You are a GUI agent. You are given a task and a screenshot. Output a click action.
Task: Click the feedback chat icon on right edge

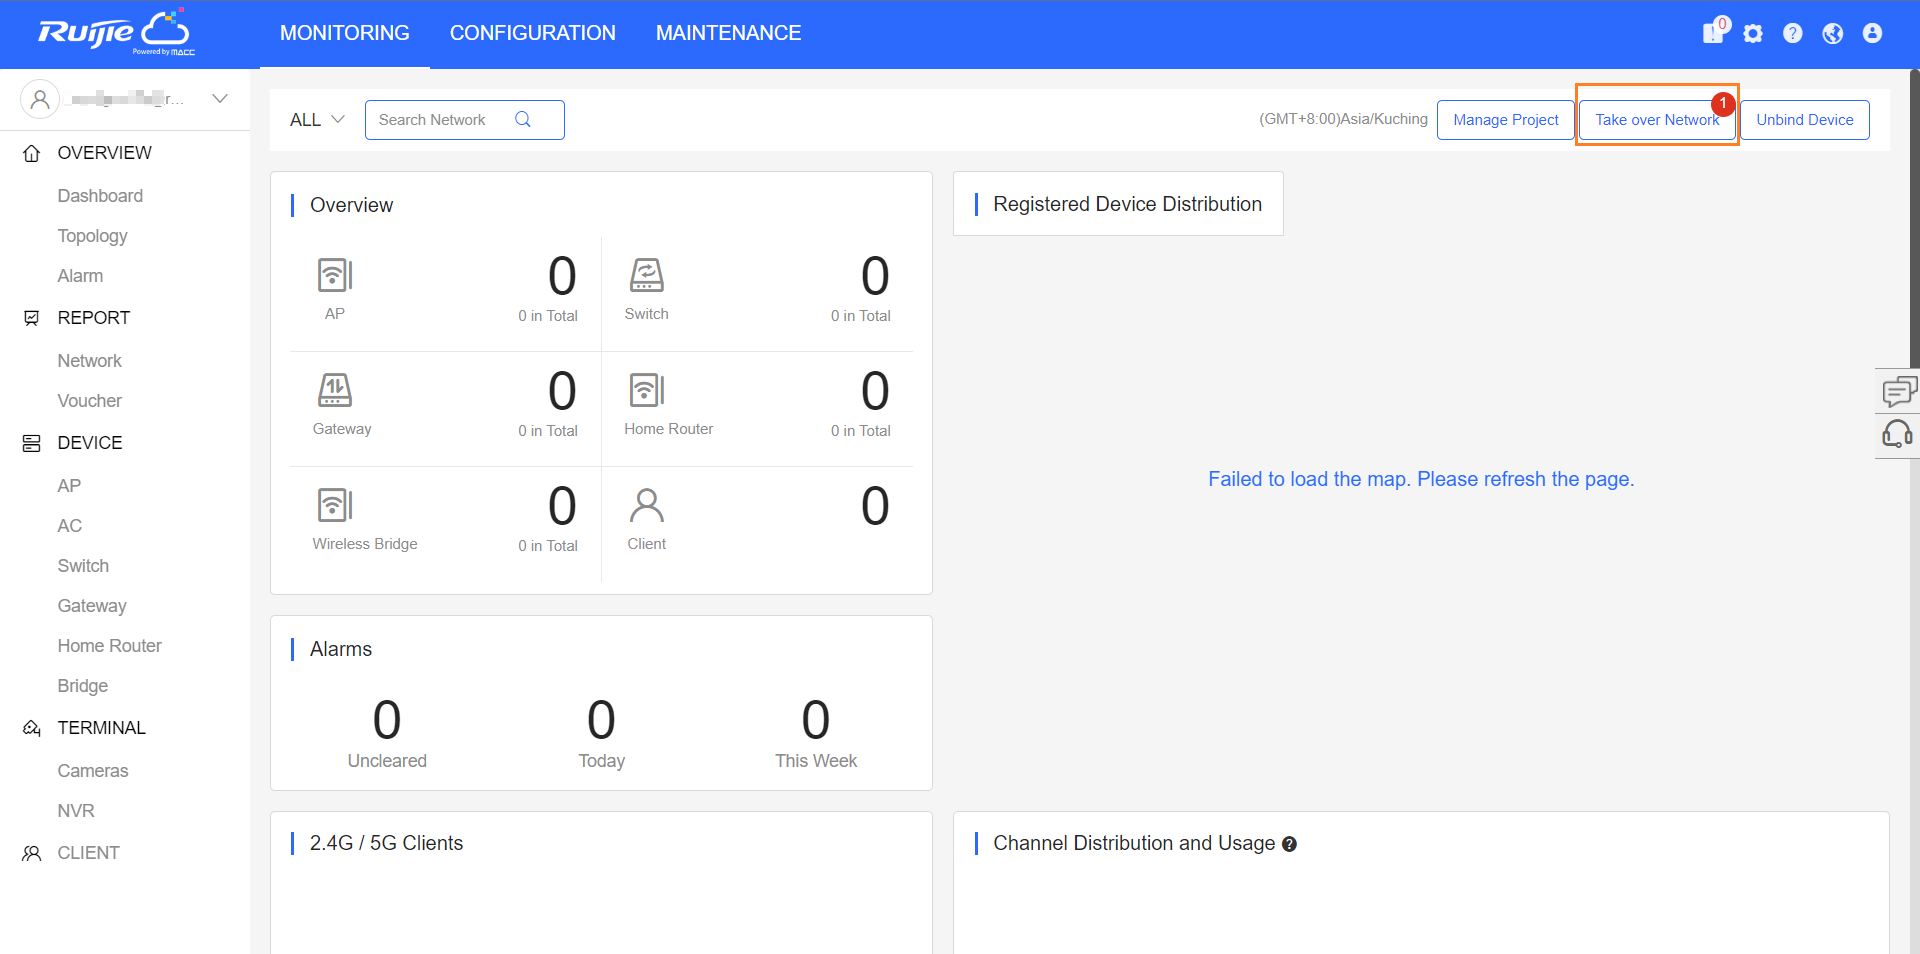point(1898,391)
